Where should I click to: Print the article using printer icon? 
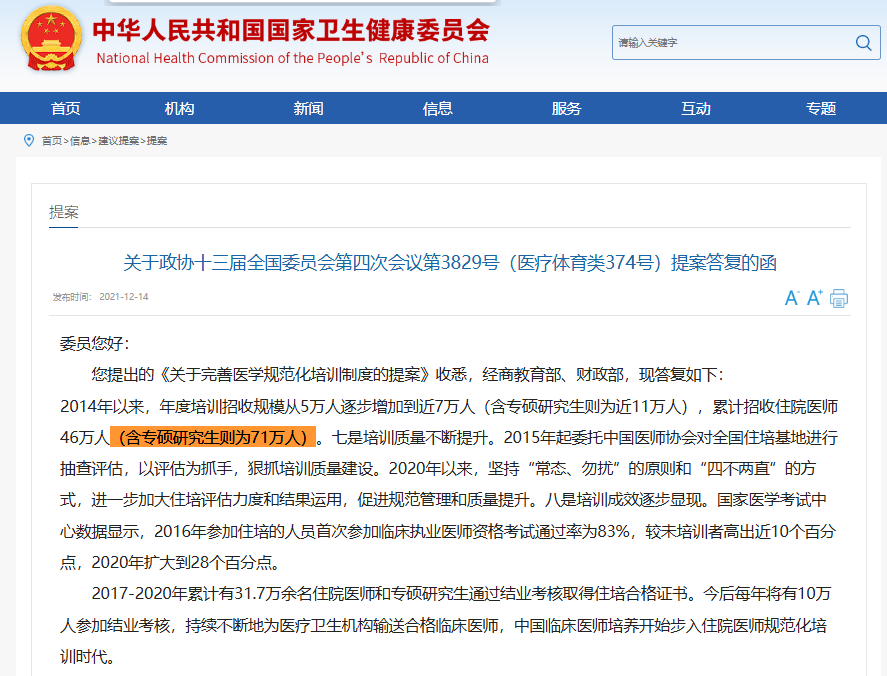coord(839,298)
